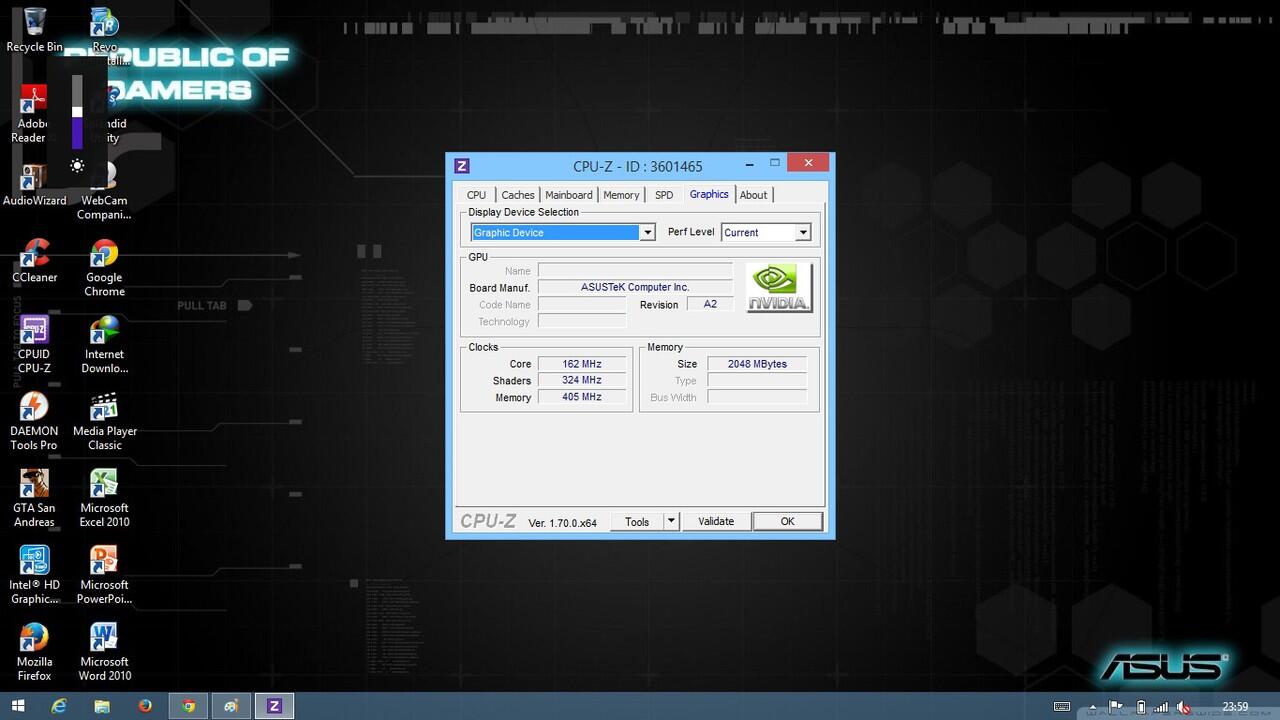This screenshot has width=1280, height=720.
Task: Click the OK button
Action: point(787,521)
